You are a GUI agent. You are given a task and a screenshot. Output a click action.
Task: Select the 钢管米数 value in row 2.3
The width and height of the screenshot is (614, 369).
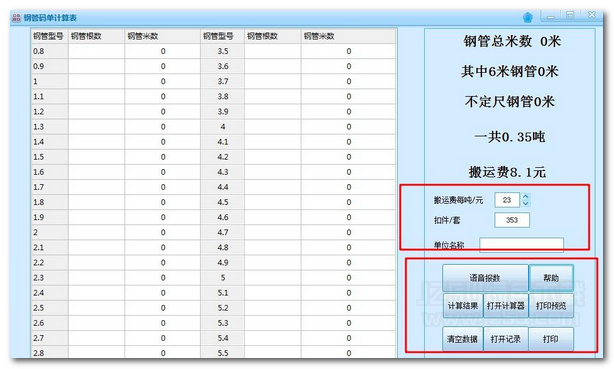click(x=163, y=278)
